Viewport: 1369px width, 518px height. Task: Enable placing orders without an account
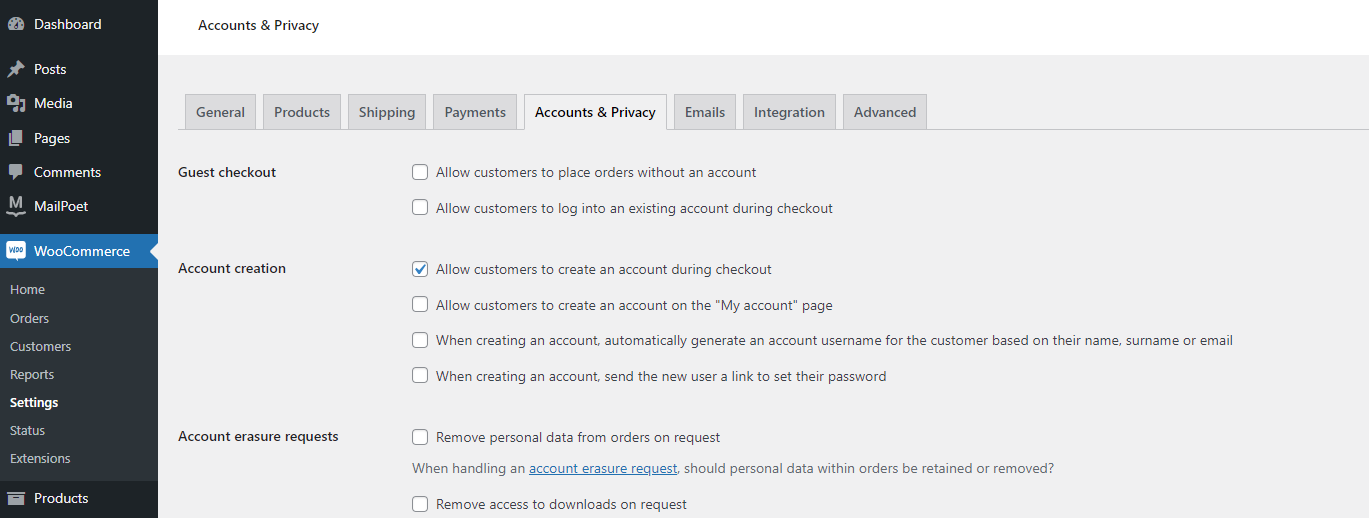[x=420, y=172]
